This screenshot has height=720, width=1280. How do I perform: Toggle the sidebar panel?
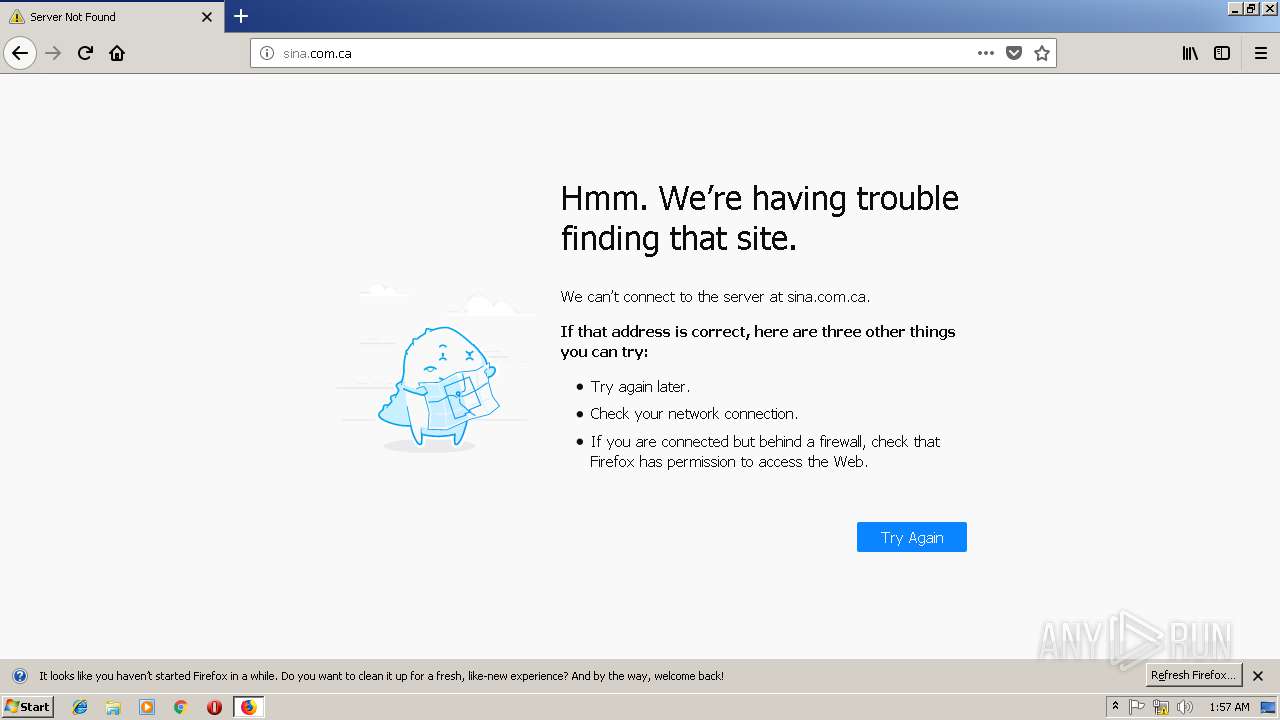click(x=1222, y=53)
